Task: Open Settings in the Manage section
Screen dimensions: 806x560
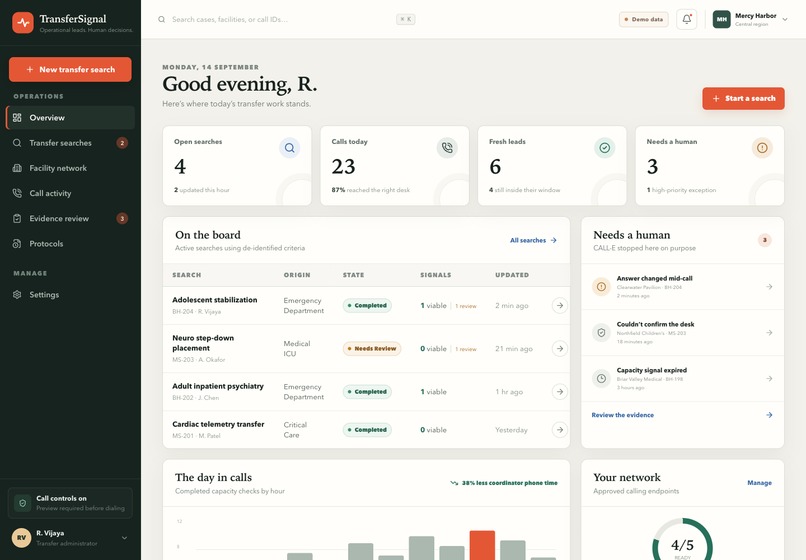Action: [x=70, y=295]
